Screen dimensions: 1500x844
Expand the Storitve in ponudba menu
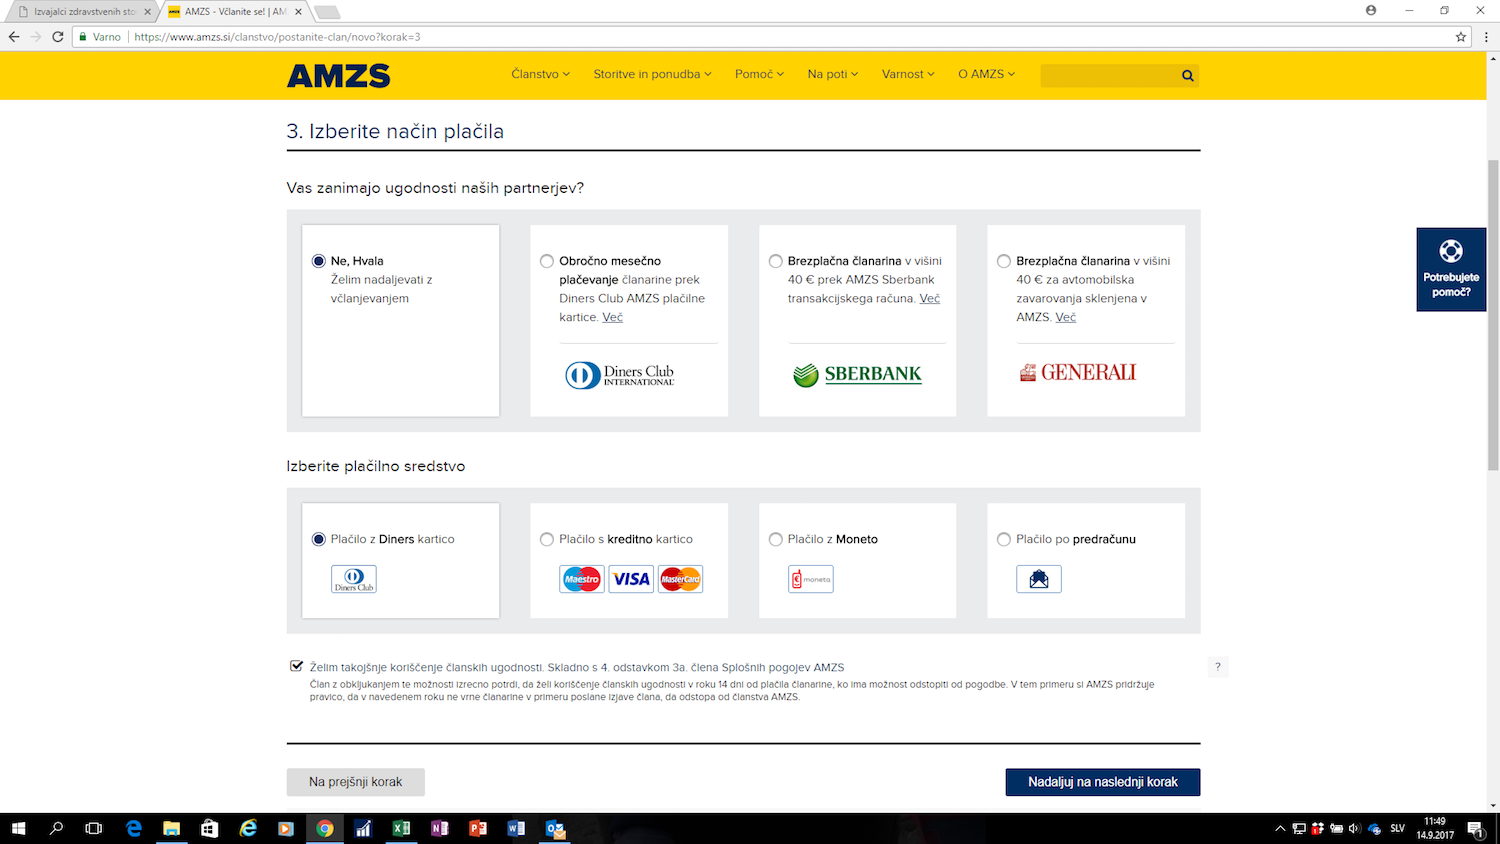(652, 74)
